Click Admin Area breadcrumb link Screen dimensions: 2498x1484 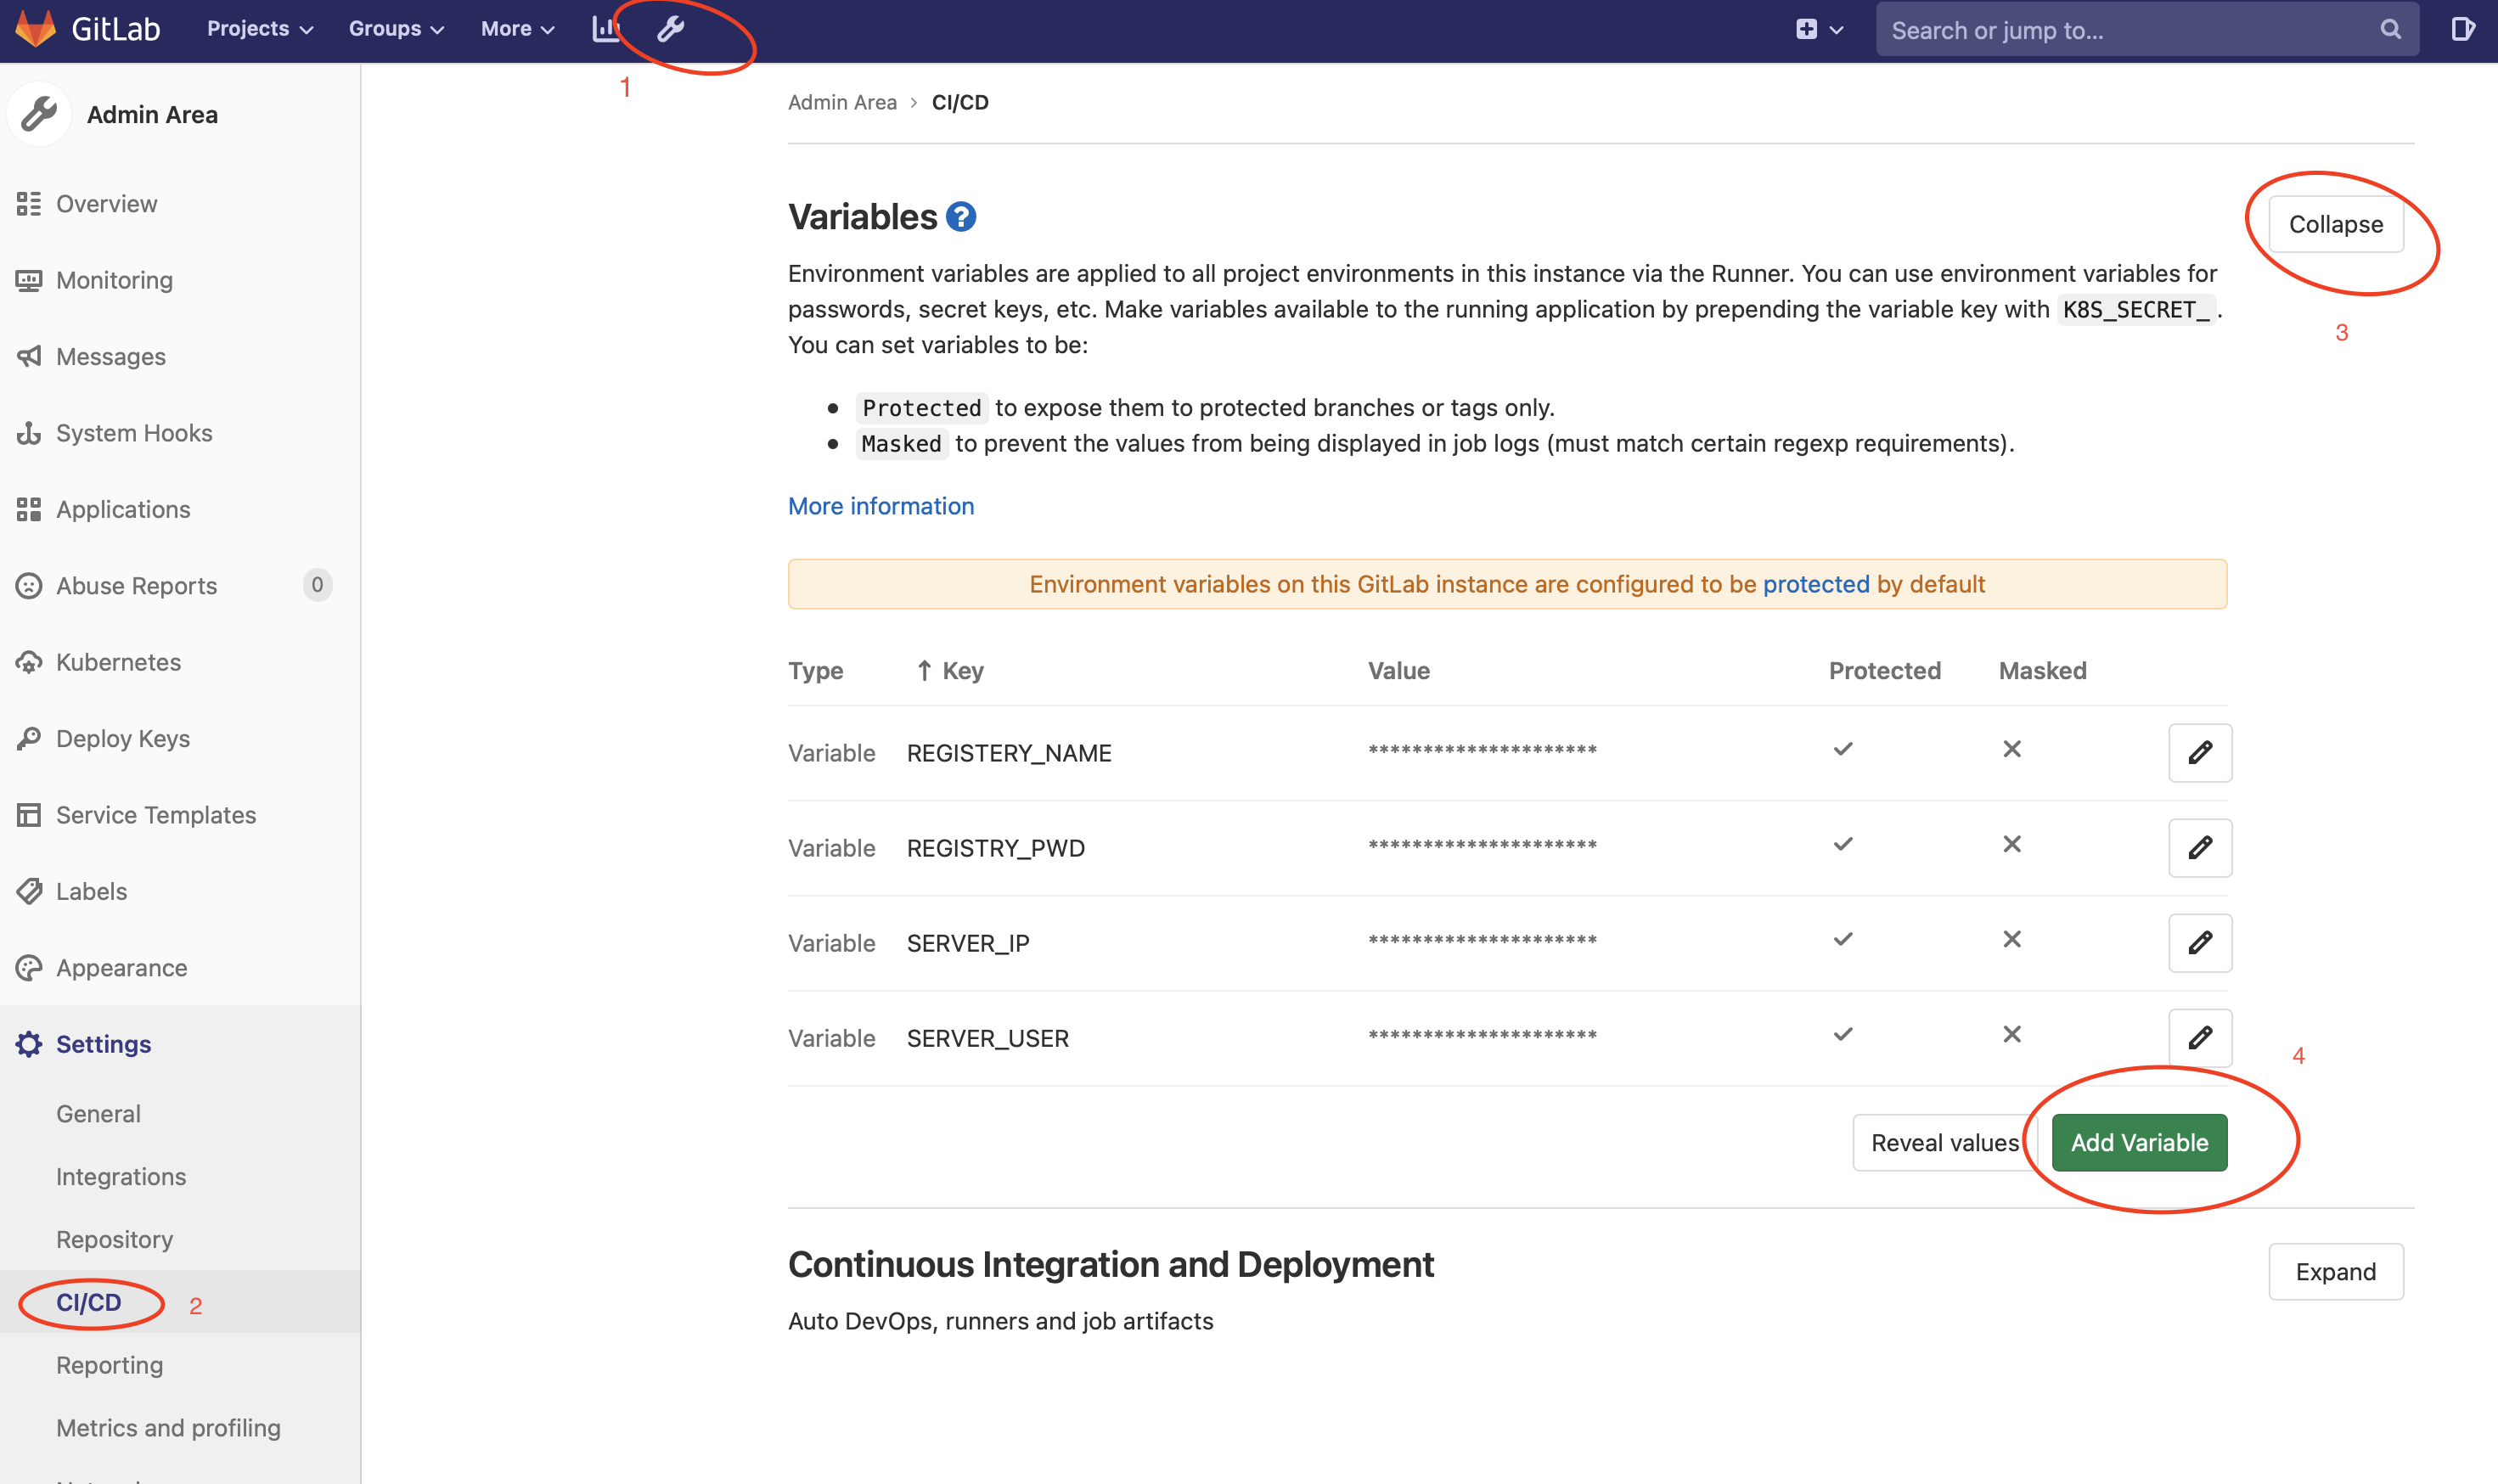coord(842,102)
